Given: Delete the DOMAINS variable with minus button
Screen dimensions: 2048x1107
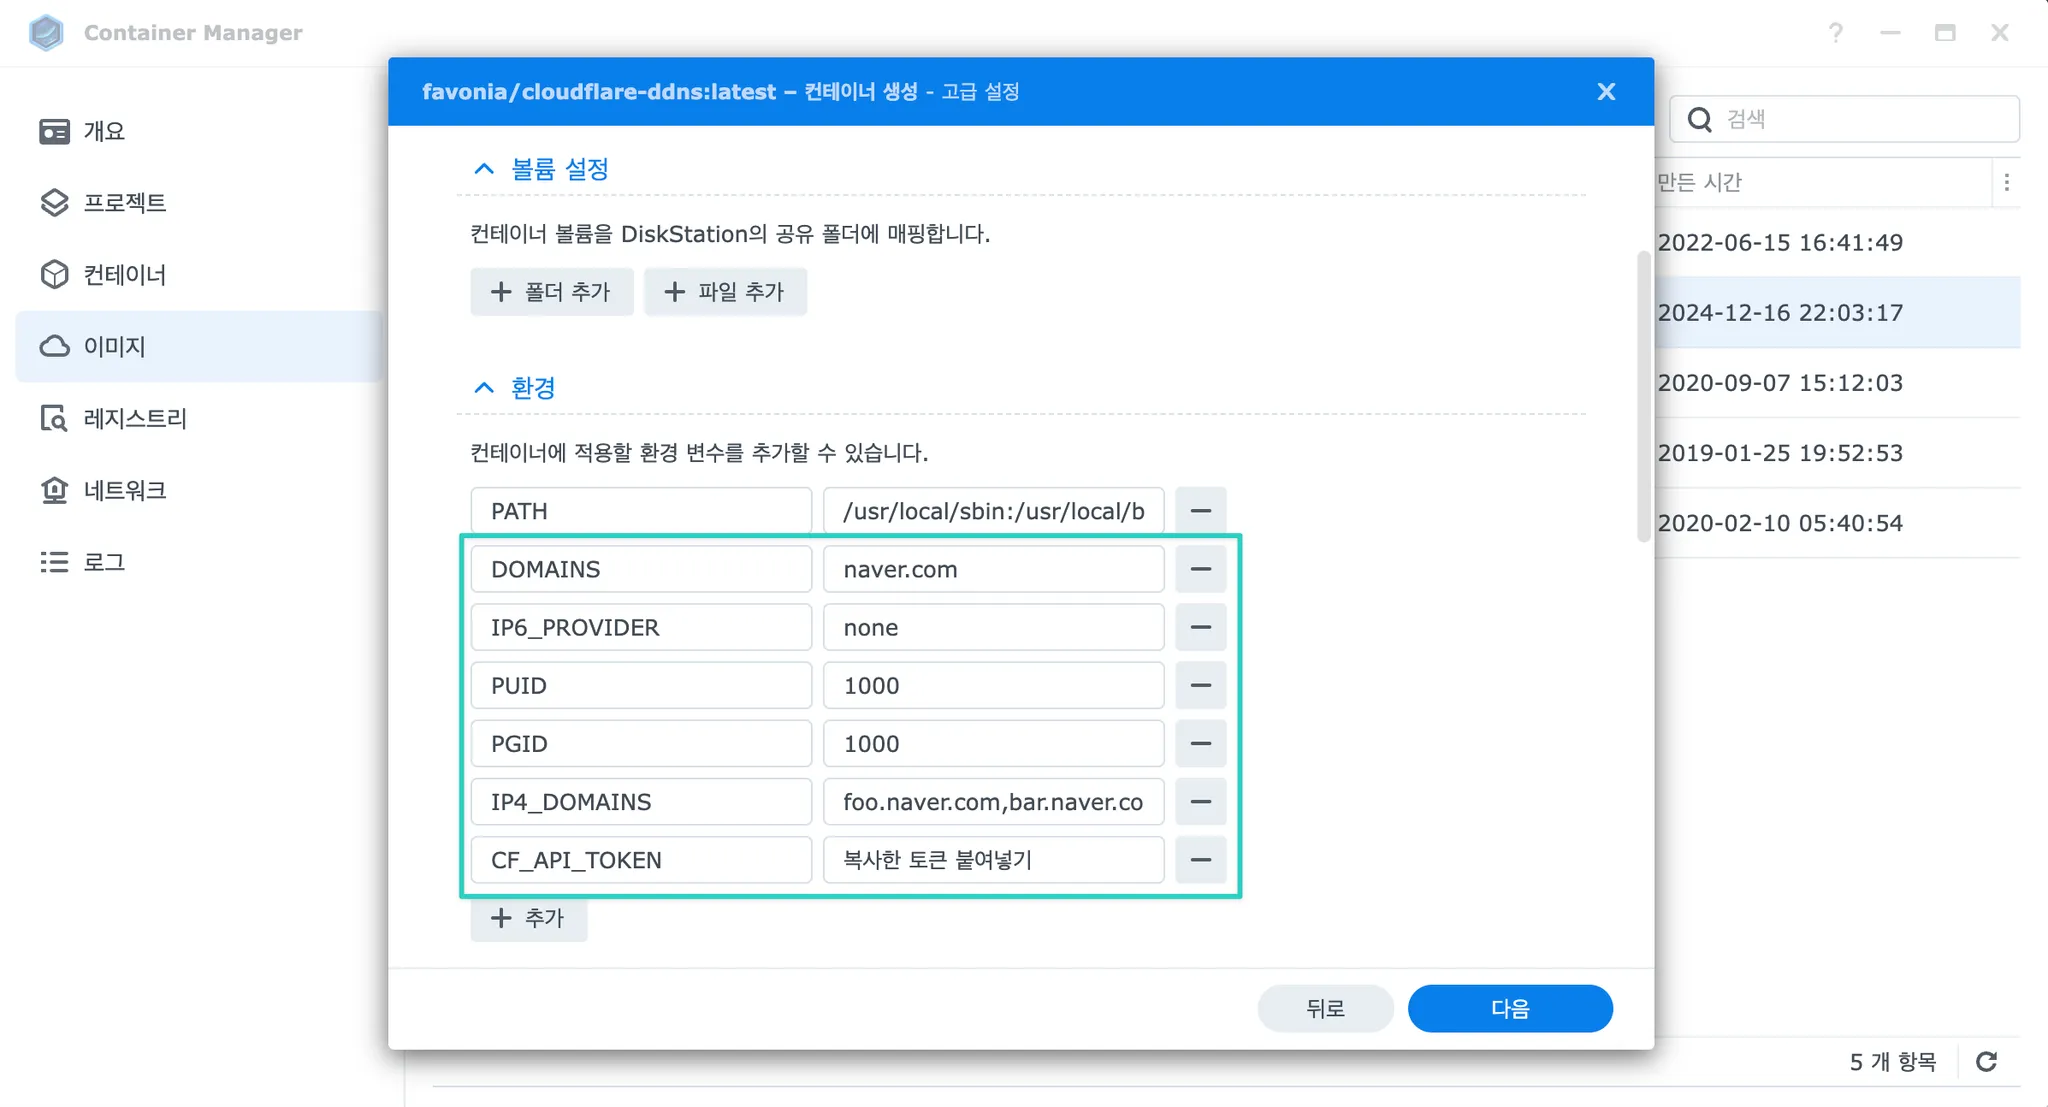Looking at the screenshot, I should 1200,569.
